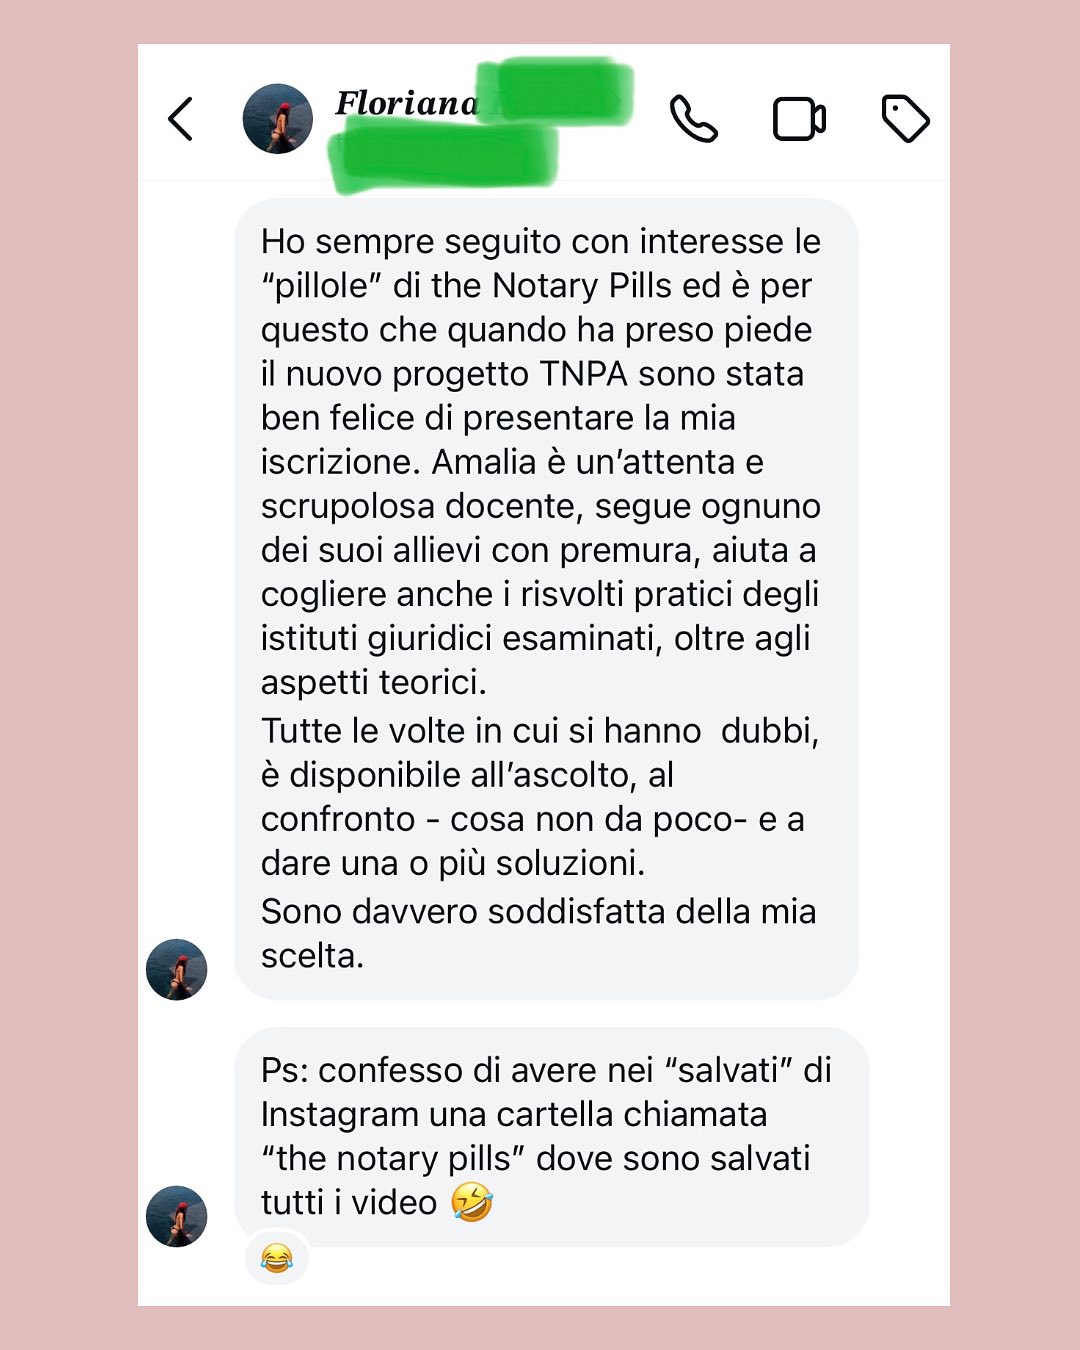Open chat details via the Floriana name
Image resolution: width=1080 pixels, height=1350 pixels.
tap(406, 103)
